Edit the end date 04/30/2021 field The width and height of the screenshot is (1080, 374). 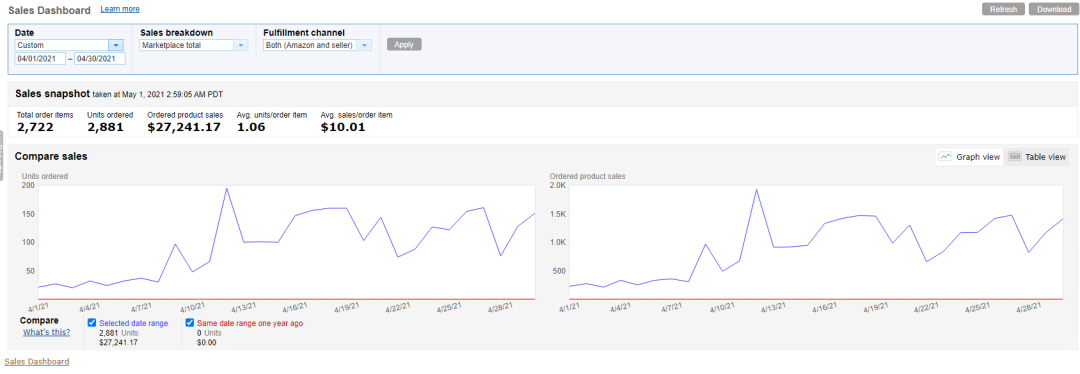[x=100, y=59]
